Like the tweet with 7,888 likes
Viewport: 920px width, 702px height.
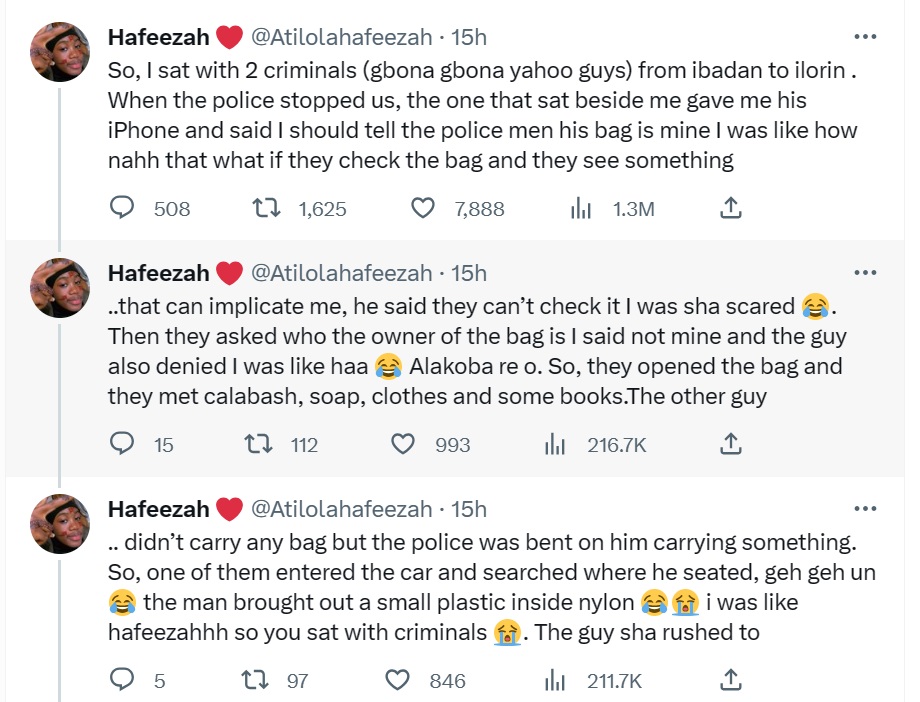[423, 208]
